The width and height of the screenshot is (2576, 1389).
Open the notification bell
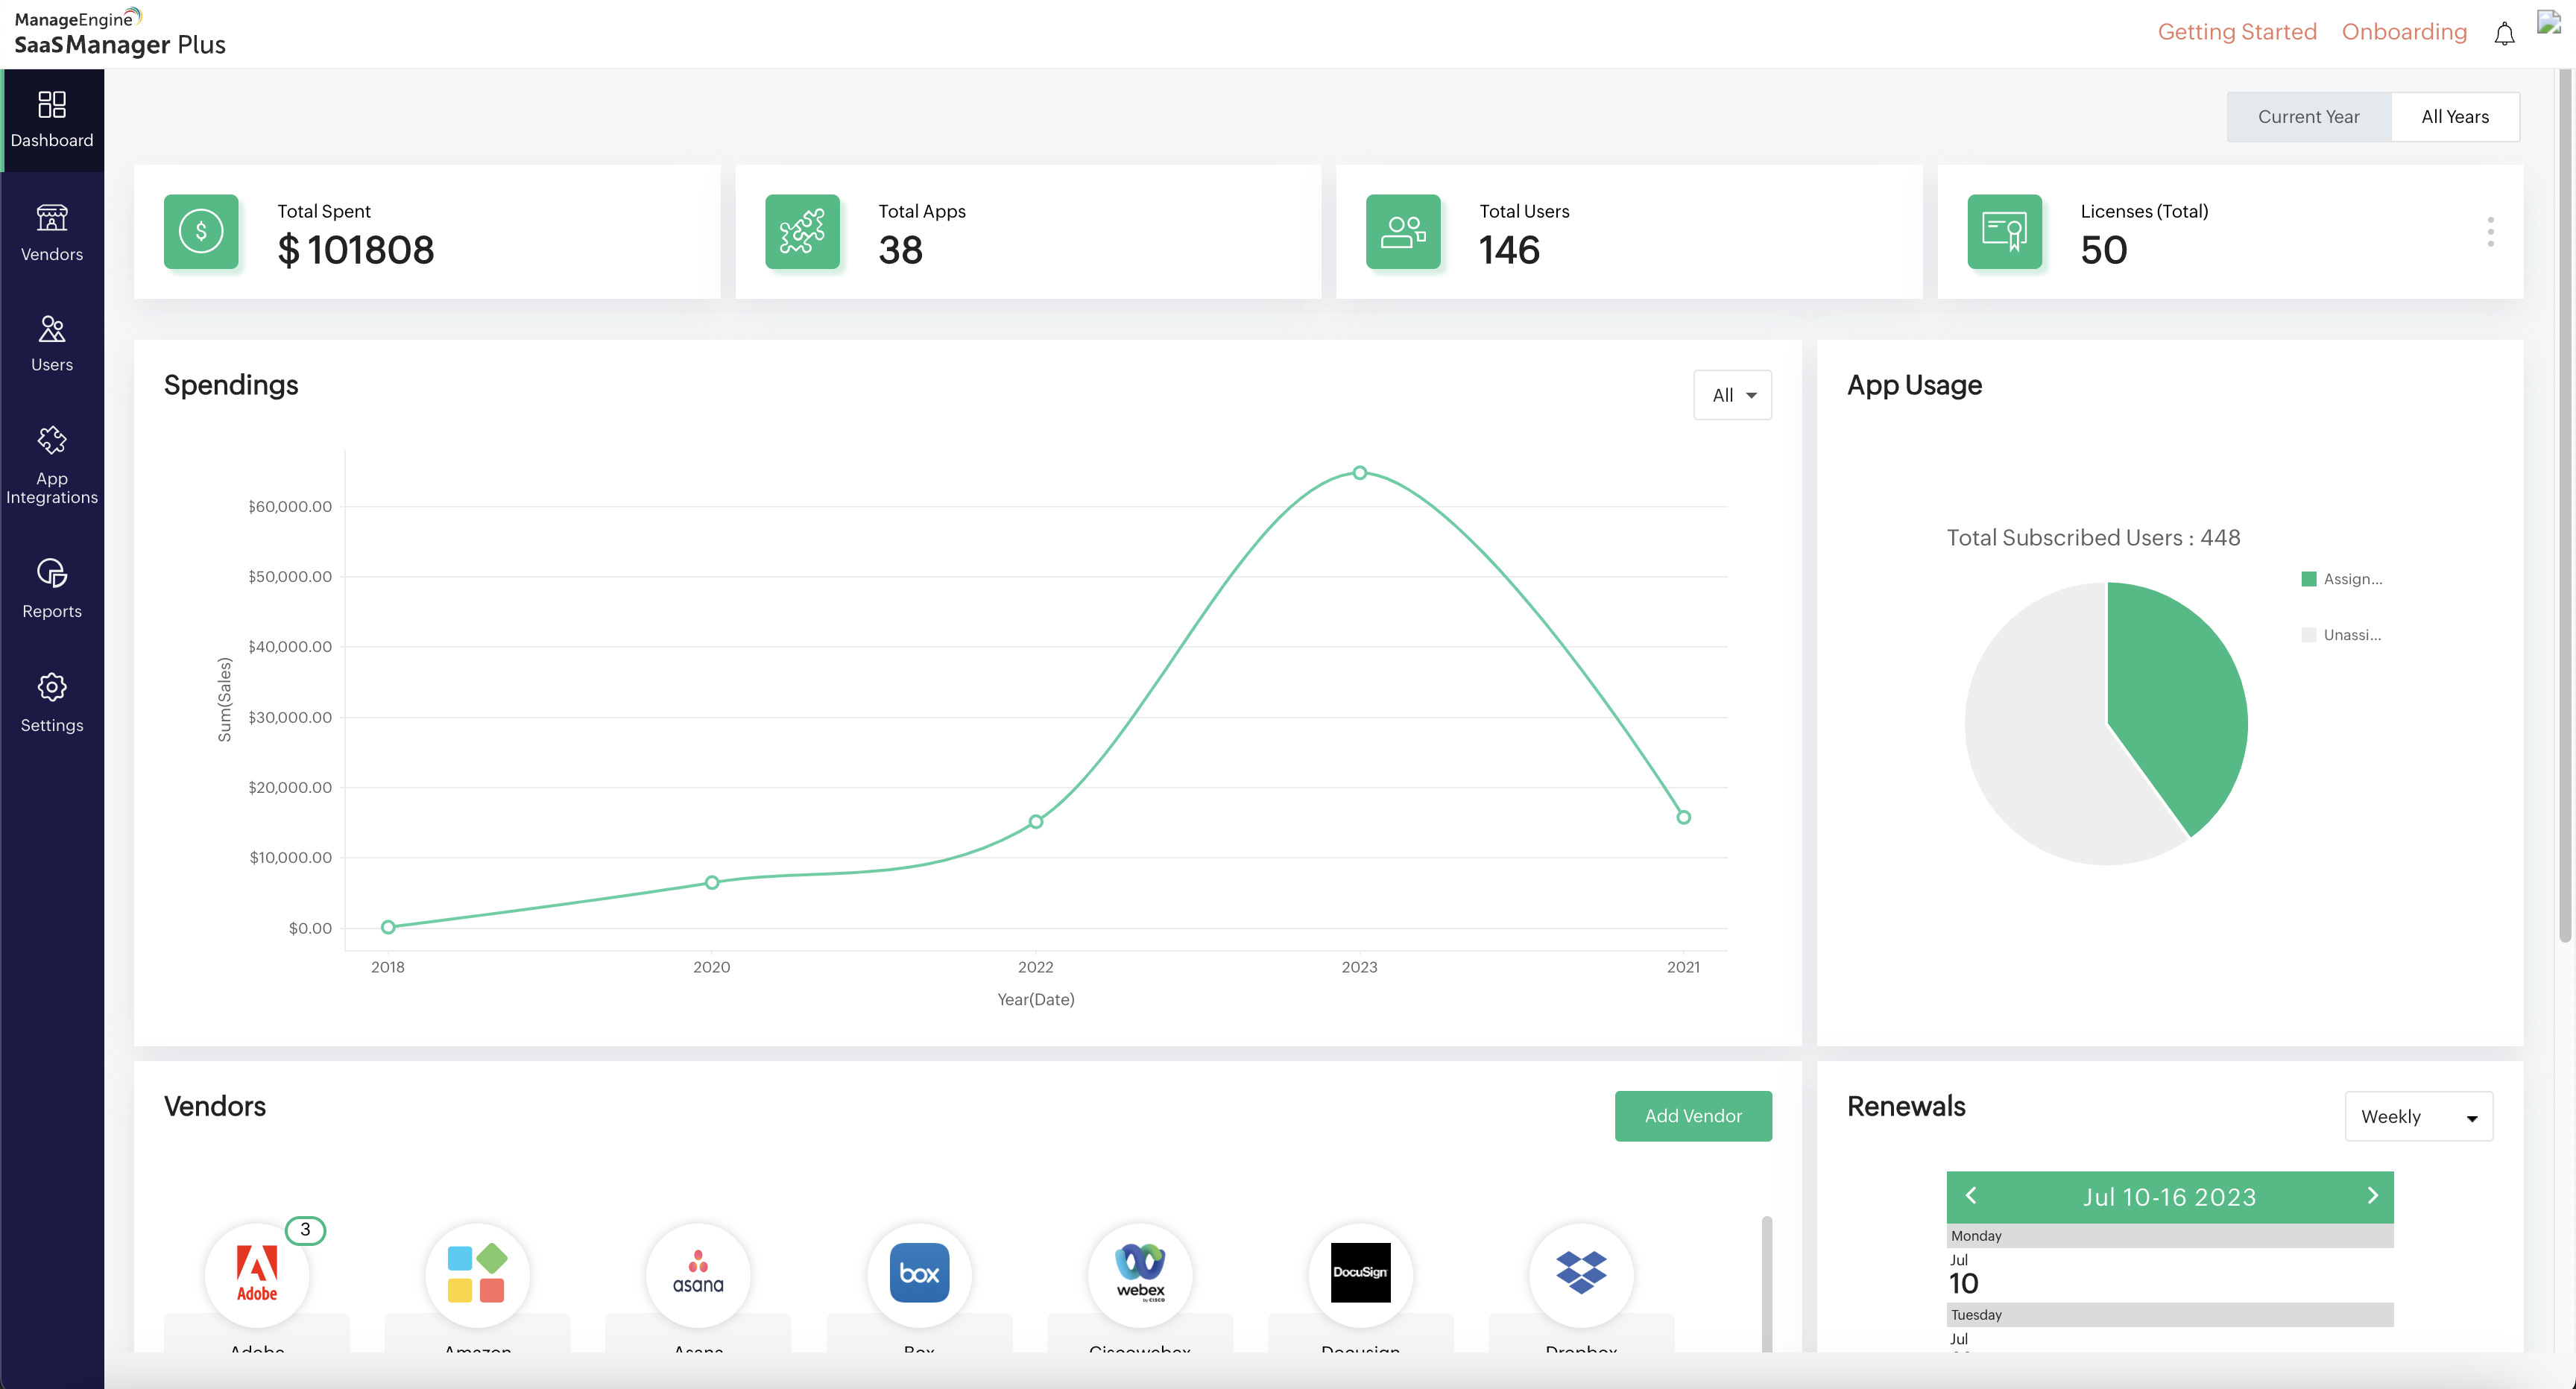[2505, 33]
